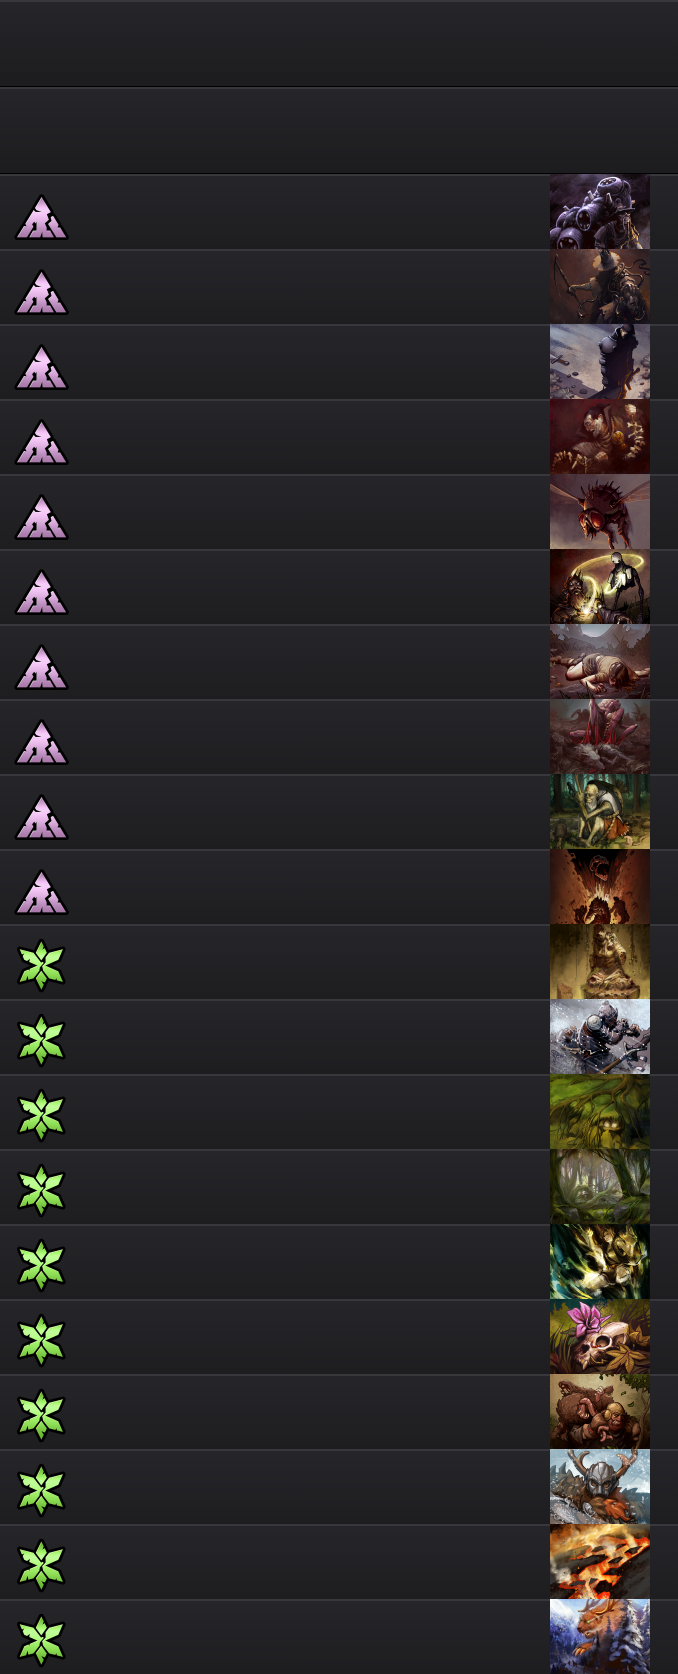
Task: Open the misty forest grove thumbnail
Action: pyautogui.click(x=600, y=1187)
